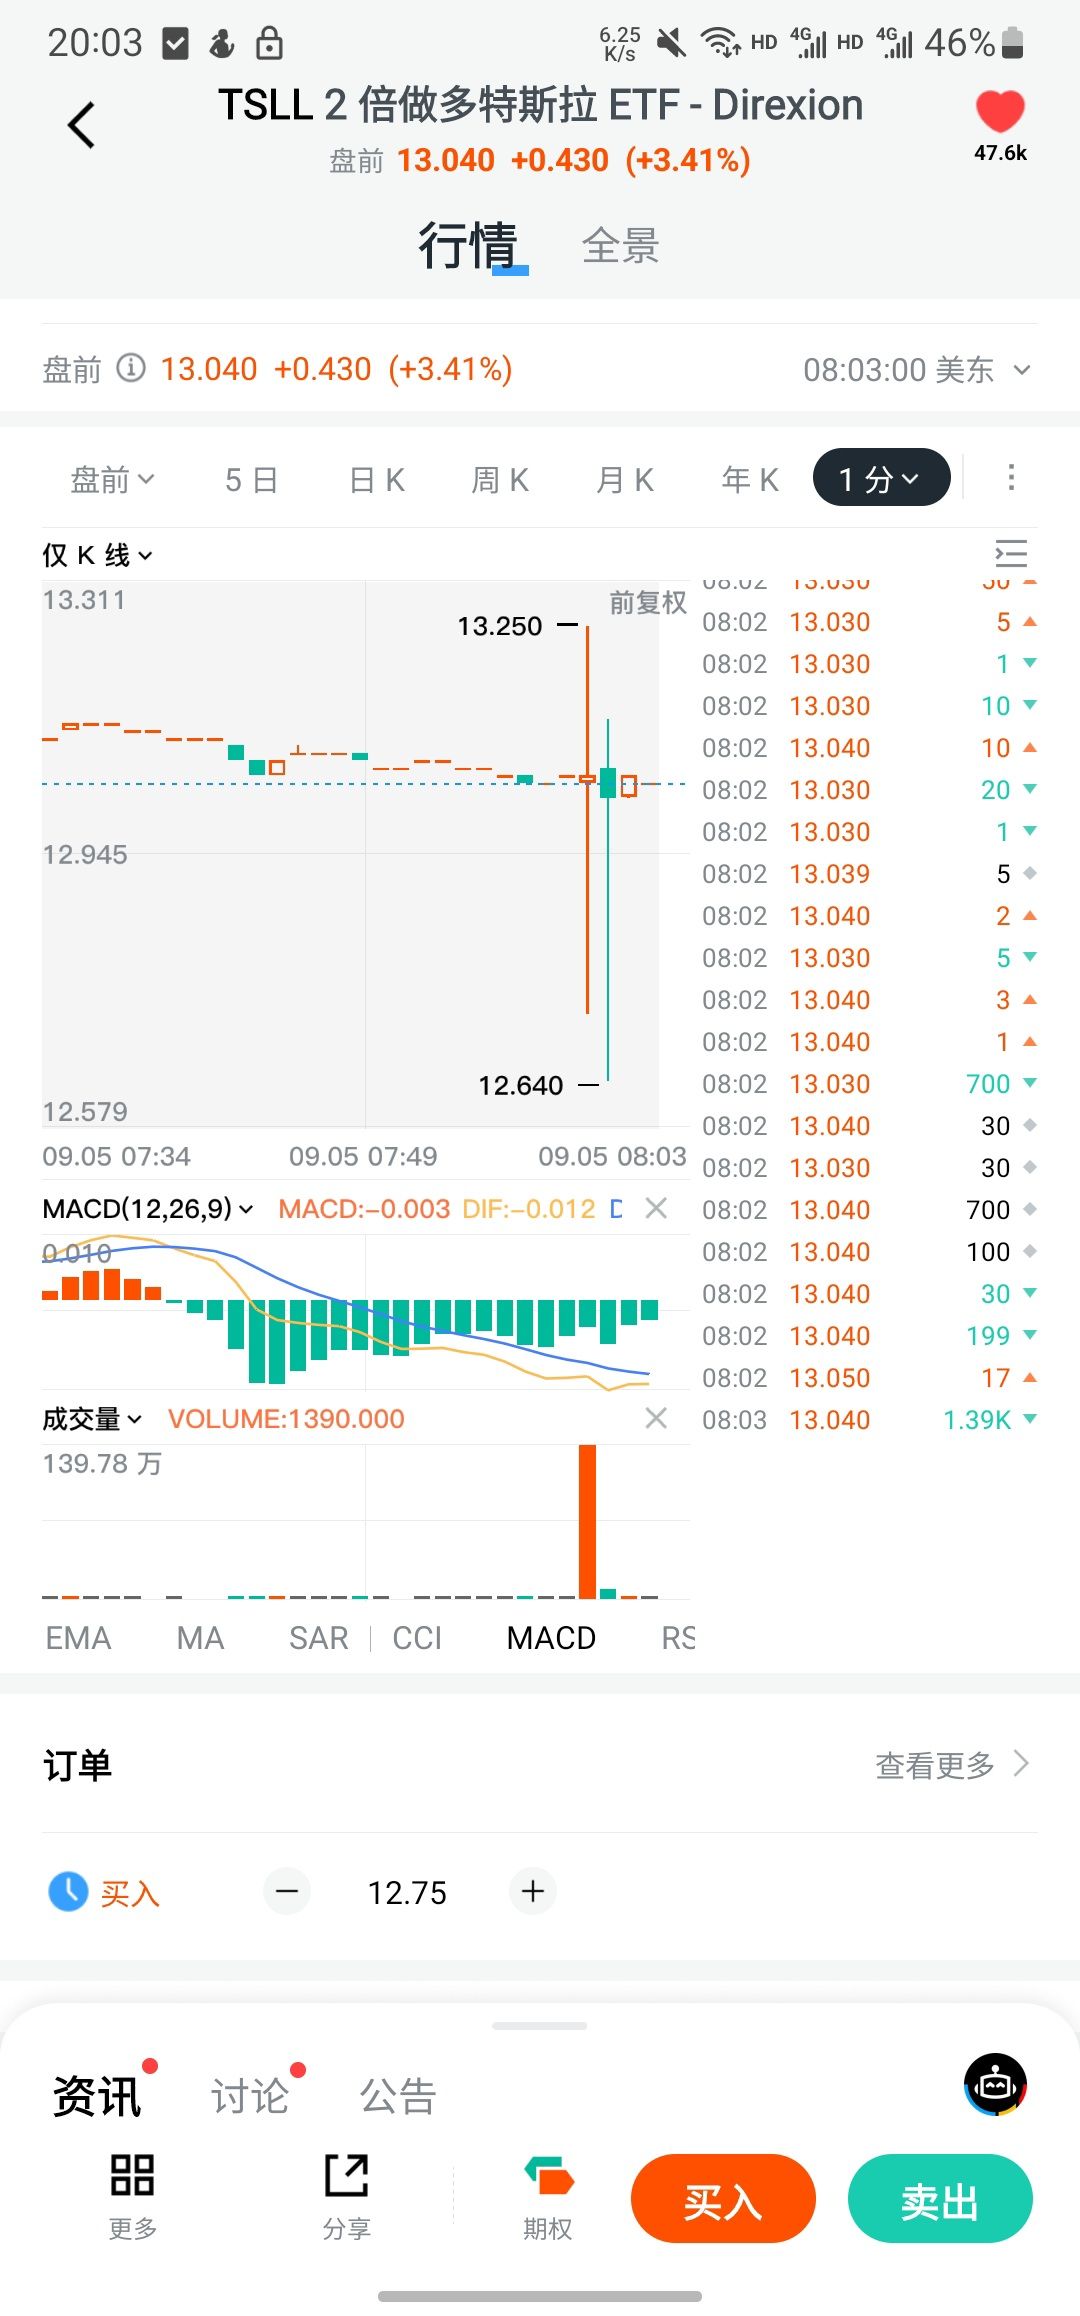Increase order price with plus button

pos(533,1891)
